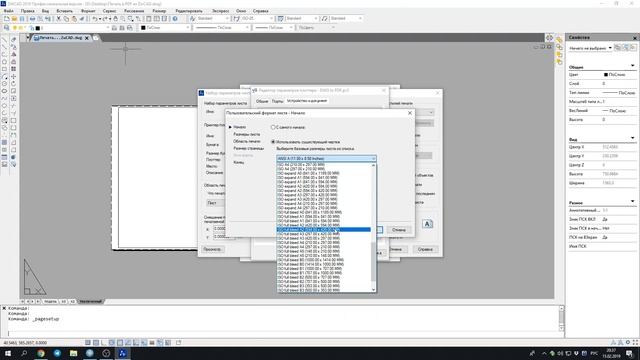Click Отмена in the custom sheet format dialog
640x360 pixels.
point(399,230)
